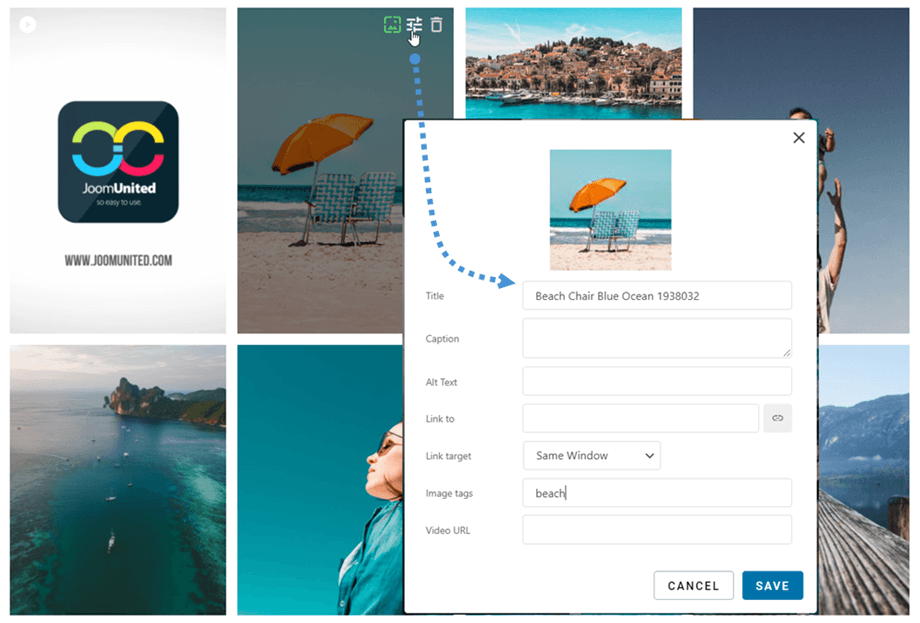Click the link chain icon beside Link to
This screenshot has height=623, width=920.
777,418
